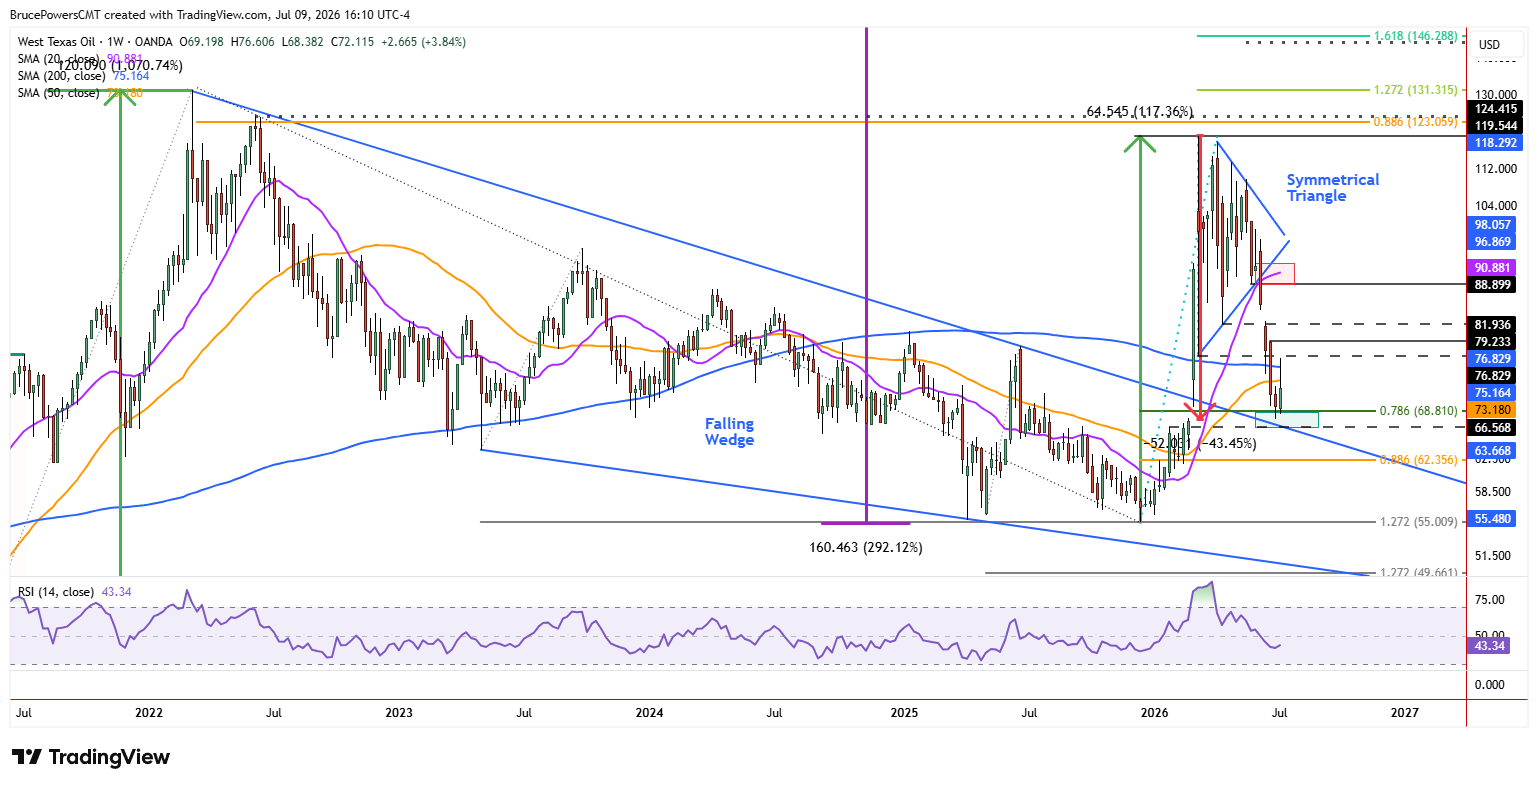Click the 96.869 price axis tag

[1494, 242]
